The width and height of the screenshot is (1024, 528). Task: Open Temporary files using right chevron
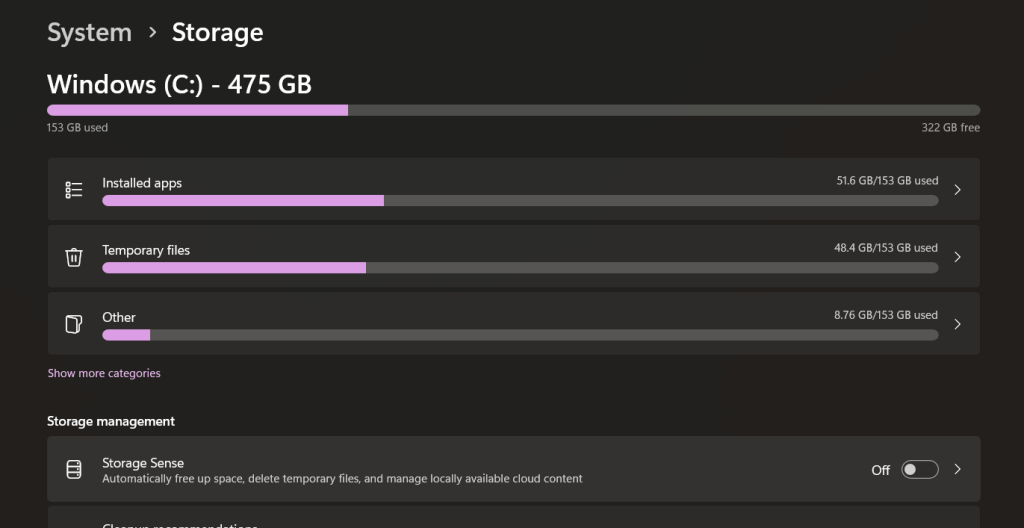click(957, 257)
